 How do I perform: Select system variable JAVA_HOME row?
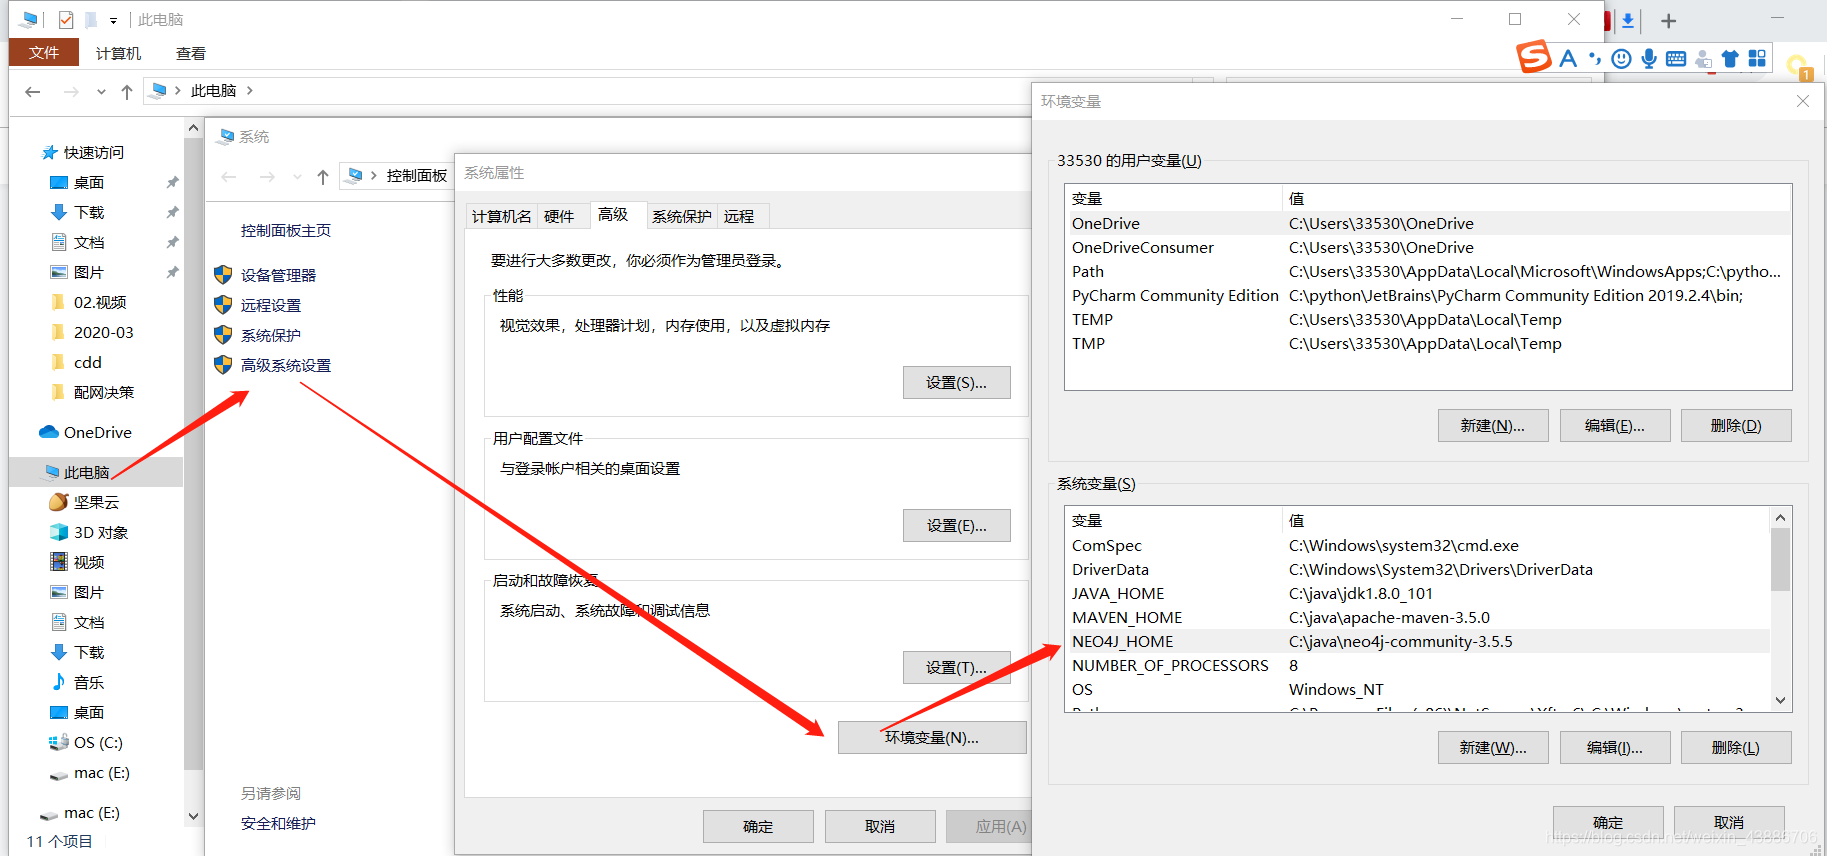point(1418,594)
